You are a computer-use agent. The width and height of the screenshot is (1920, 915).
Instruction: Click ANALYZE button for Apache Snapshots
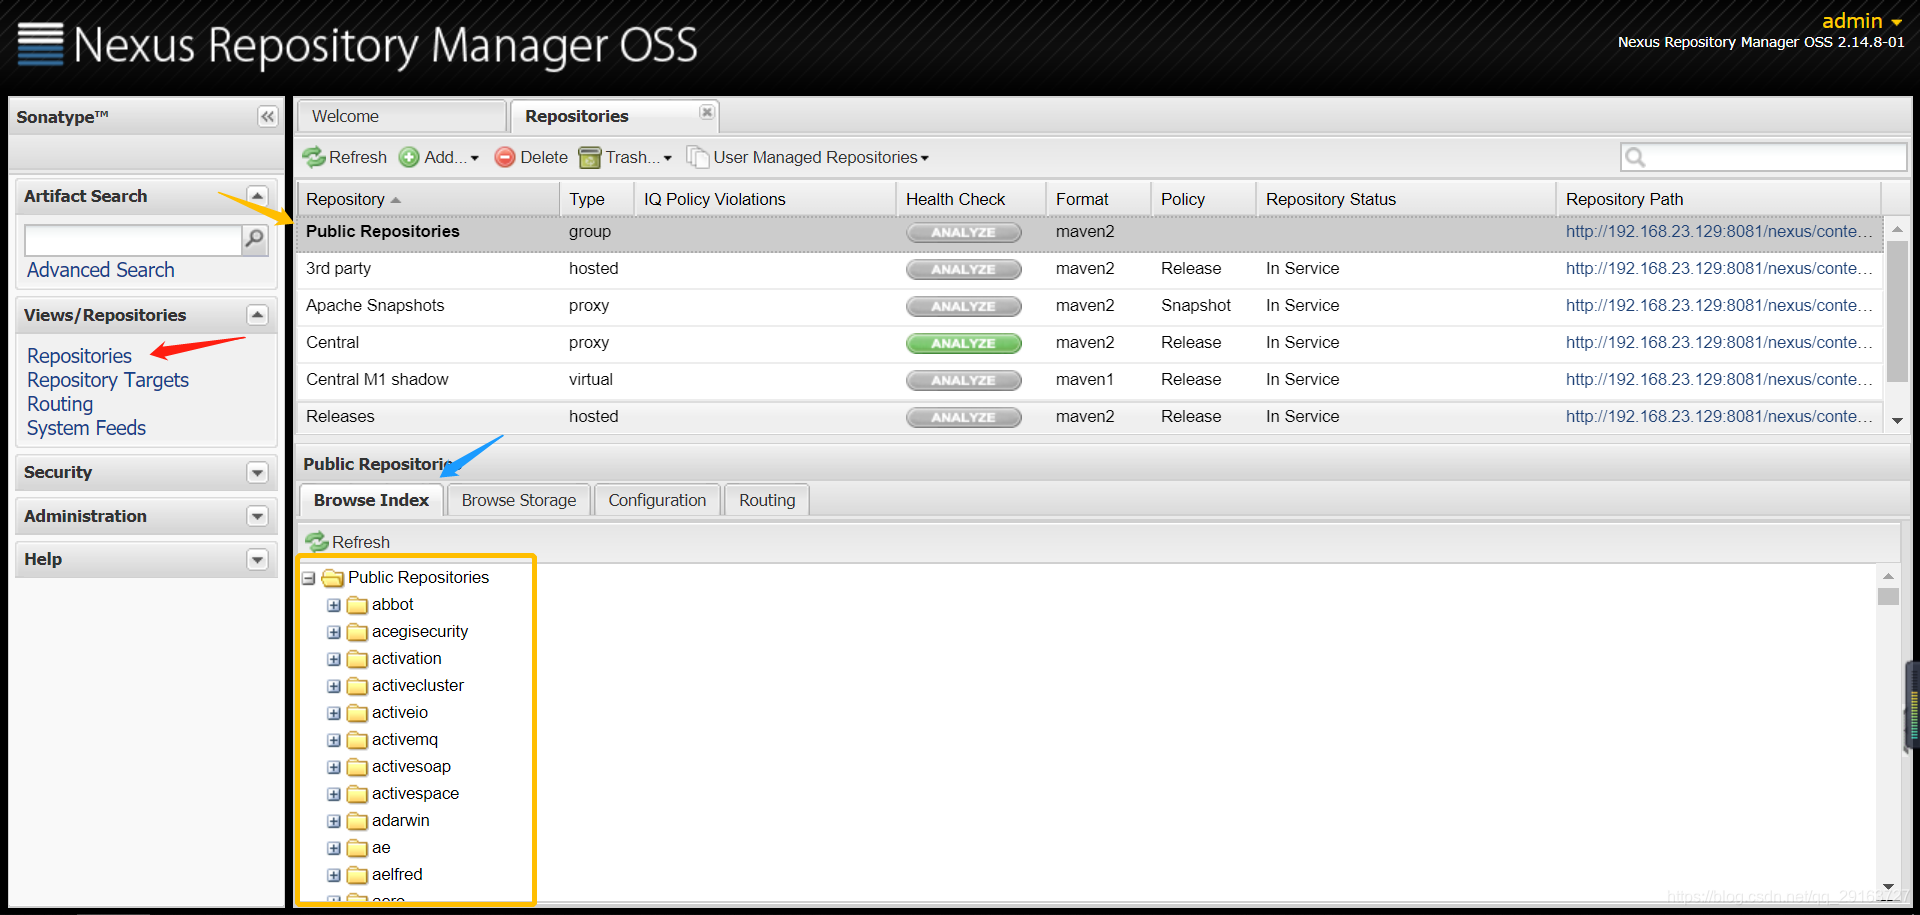click(963, 306)
